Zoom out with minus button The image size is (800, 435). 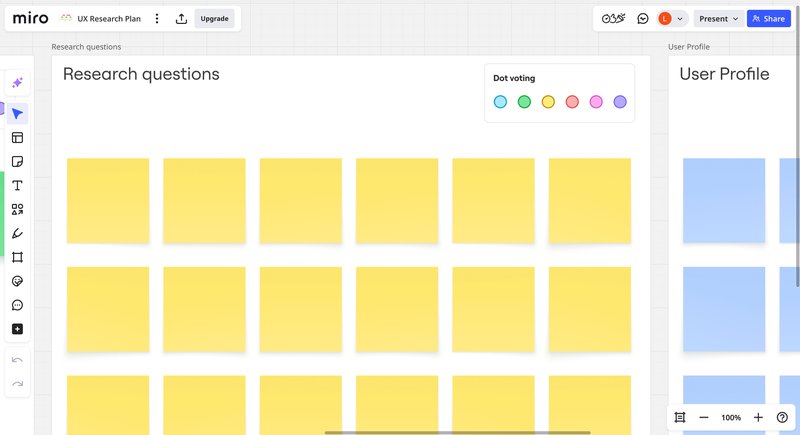pos(704,417)
